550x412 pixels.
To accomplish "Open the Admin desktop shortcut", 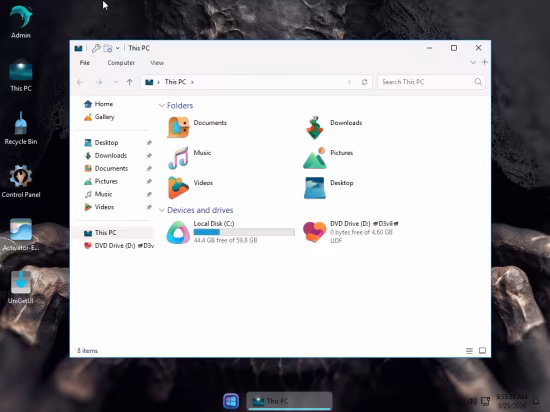I will click(x=21, y=22).
